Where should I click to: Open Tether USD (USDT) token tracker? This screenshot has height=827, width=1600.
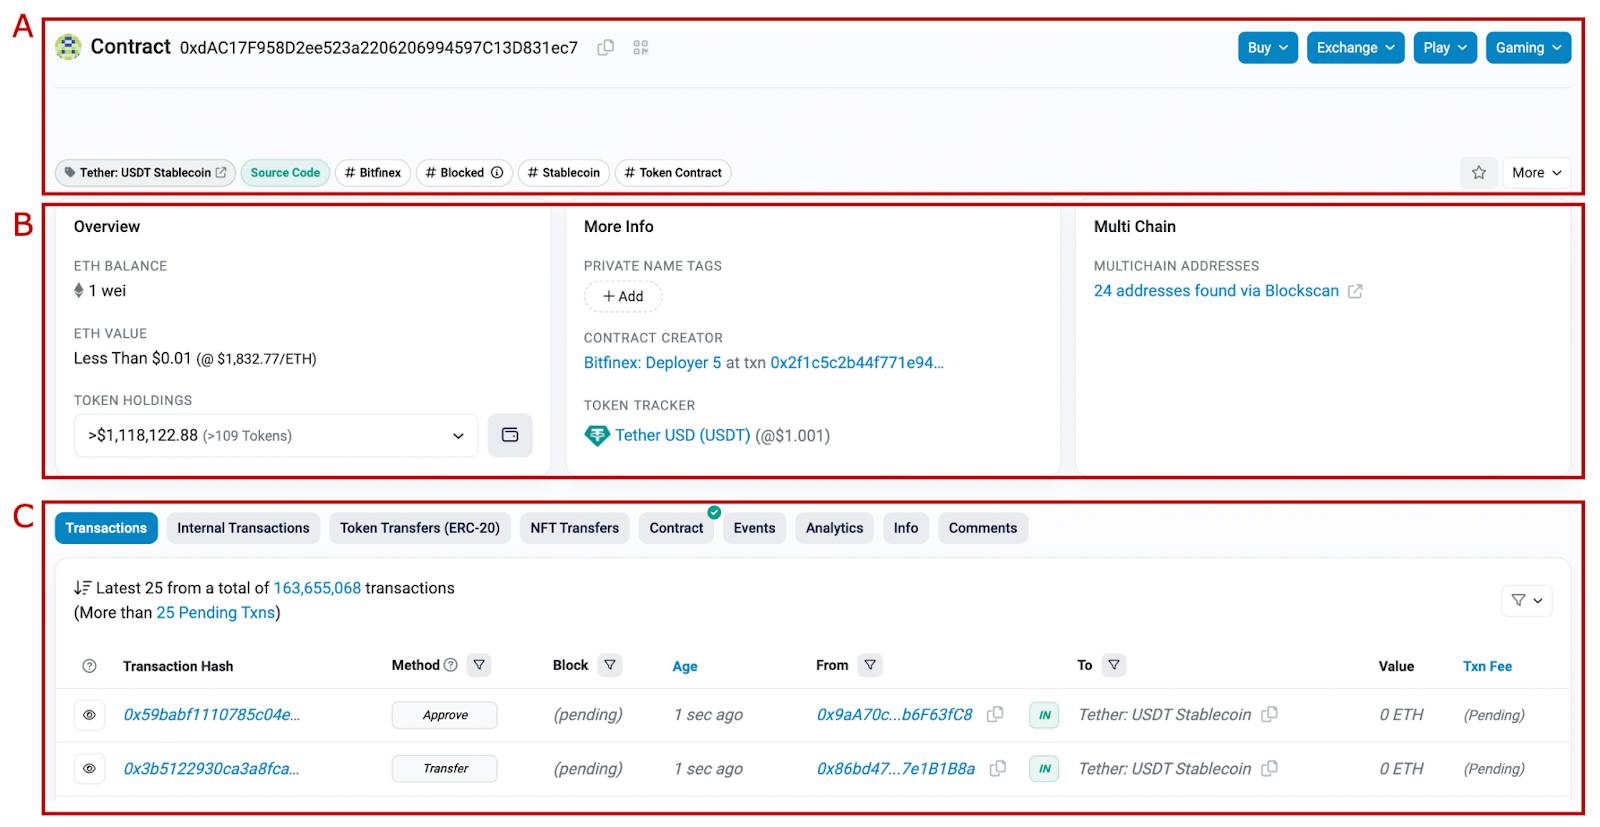coord(682,436)
